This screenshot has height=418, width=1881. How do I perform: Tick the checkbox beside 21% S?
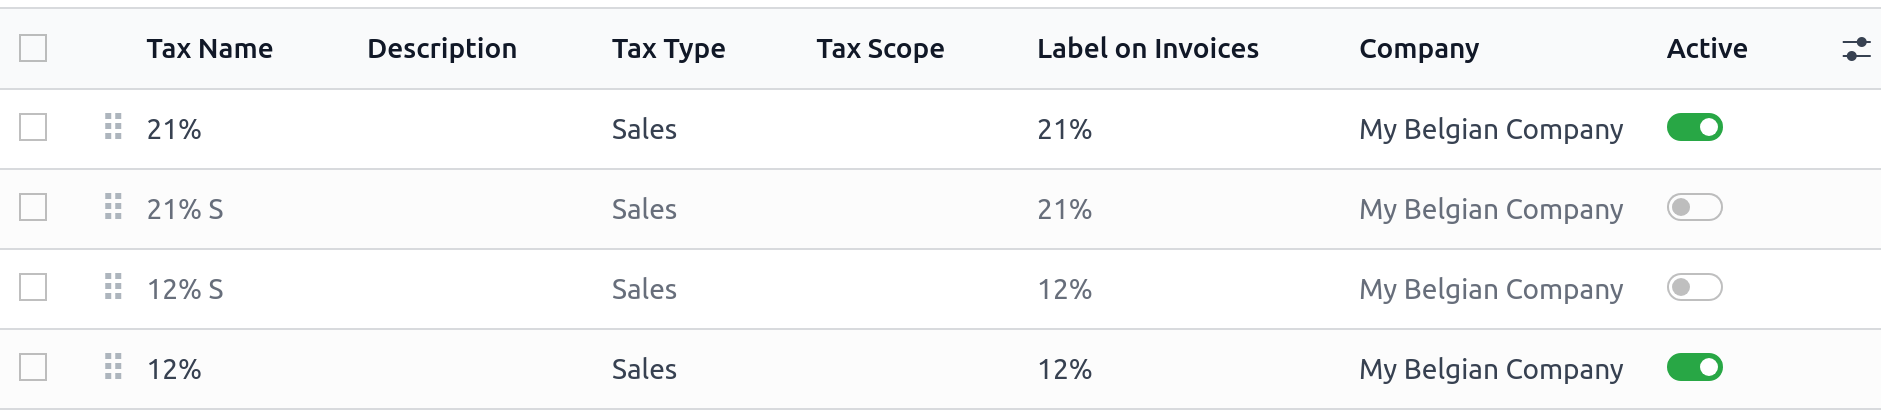pos(33,207)
